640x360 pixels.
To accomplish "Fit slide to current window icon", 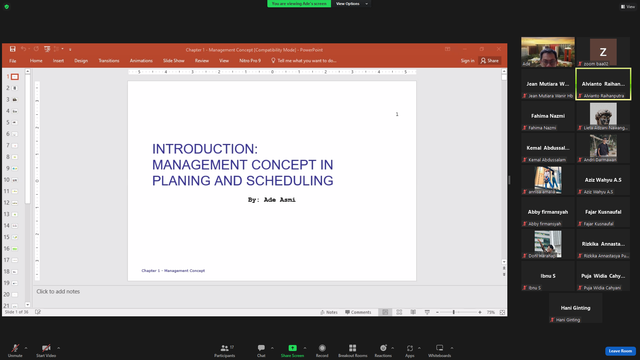I will [502, 312].
